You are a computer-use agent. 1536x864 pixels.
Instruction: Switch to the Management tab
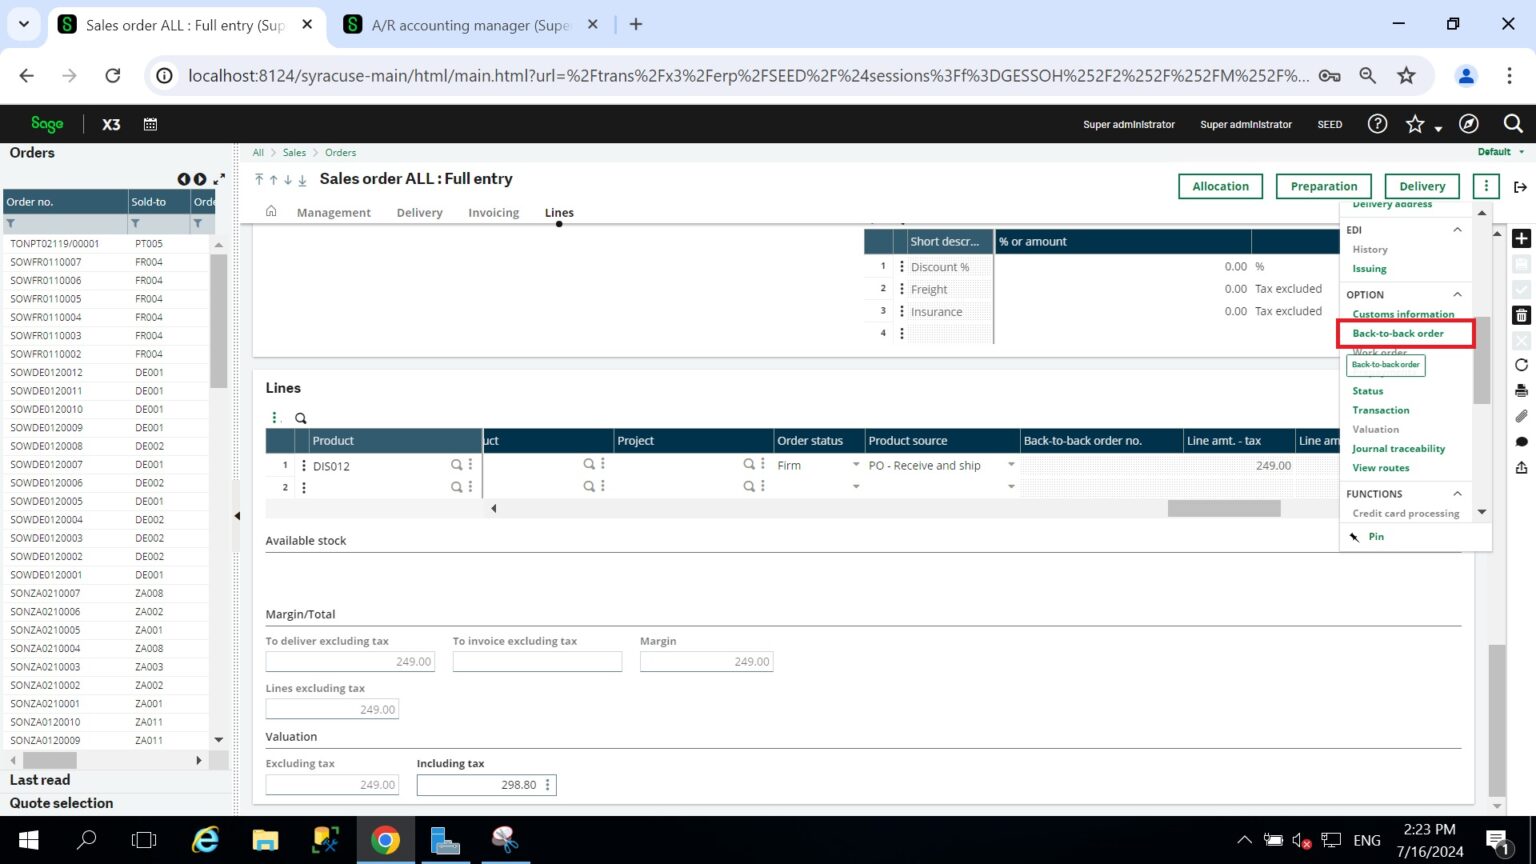tap(334, 213)
